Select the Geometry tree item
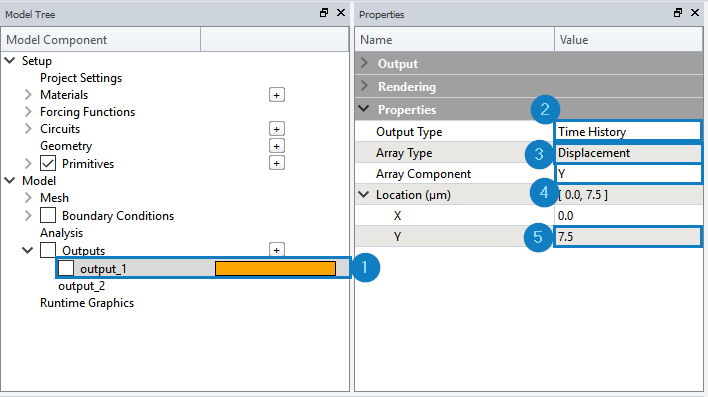The image size is (708, 397). pyautogui.click(x=66, y=146)
